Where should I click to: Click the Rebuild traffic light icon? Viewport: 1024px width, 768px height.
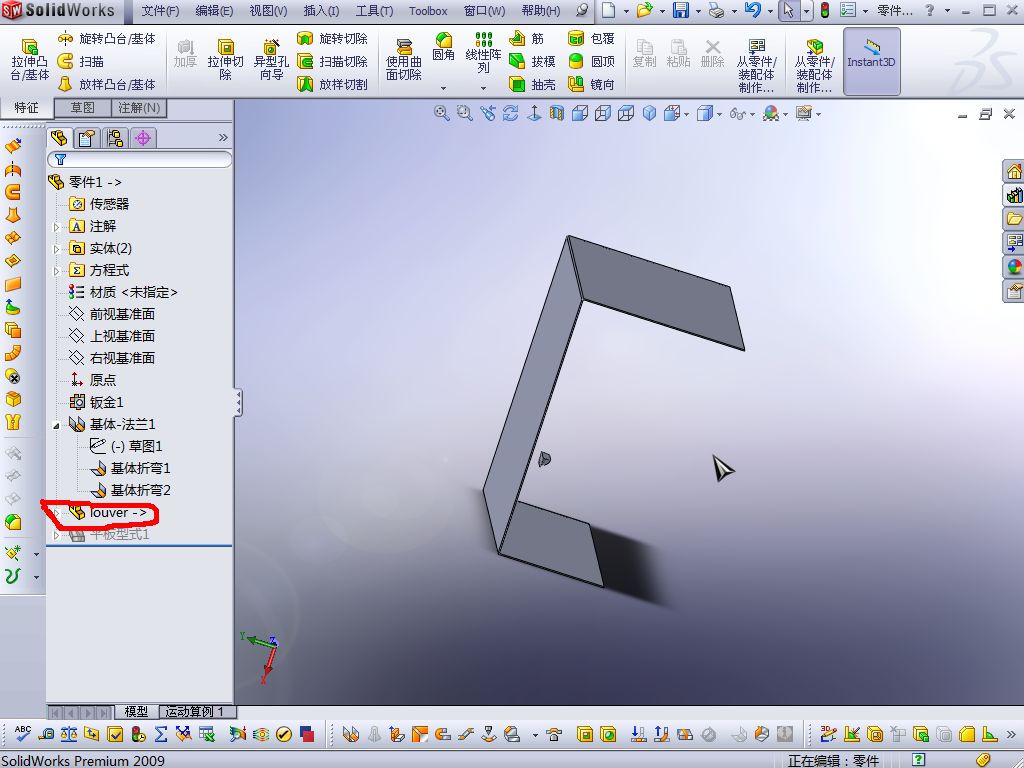825,10
